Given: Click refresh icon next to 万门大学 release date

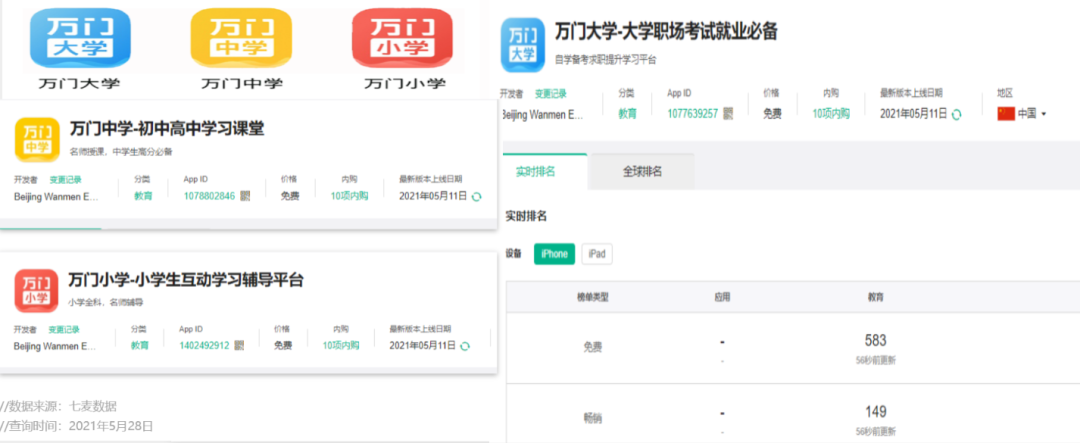Looking at the screenshot, I should (x=957, y=114).
